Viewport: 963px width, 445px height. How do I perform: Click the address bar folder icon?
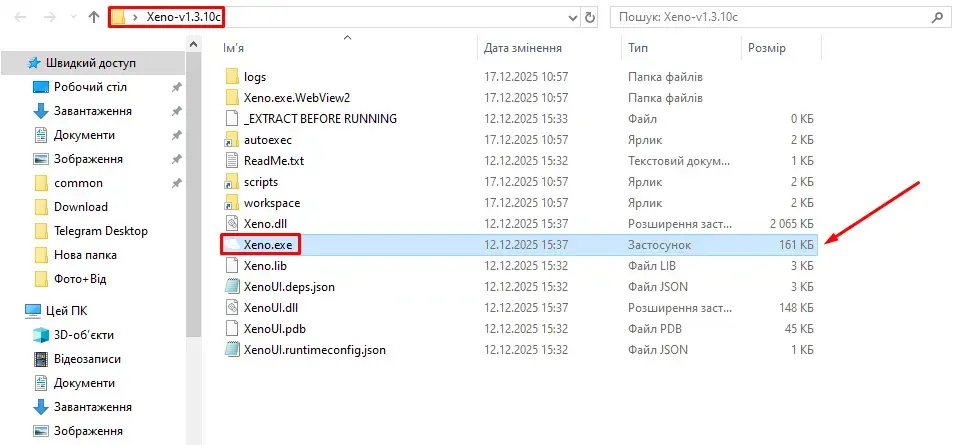click(x=119, y=18)
